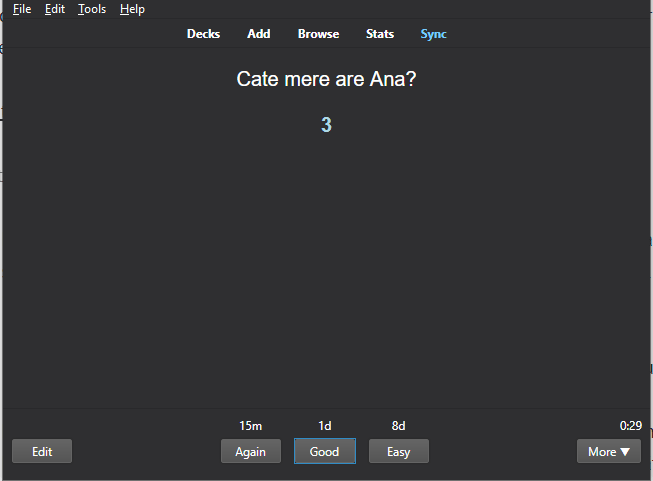This screenshot has width=653, height=481.
Task: Go to the Decks screen
Action: 203,34
